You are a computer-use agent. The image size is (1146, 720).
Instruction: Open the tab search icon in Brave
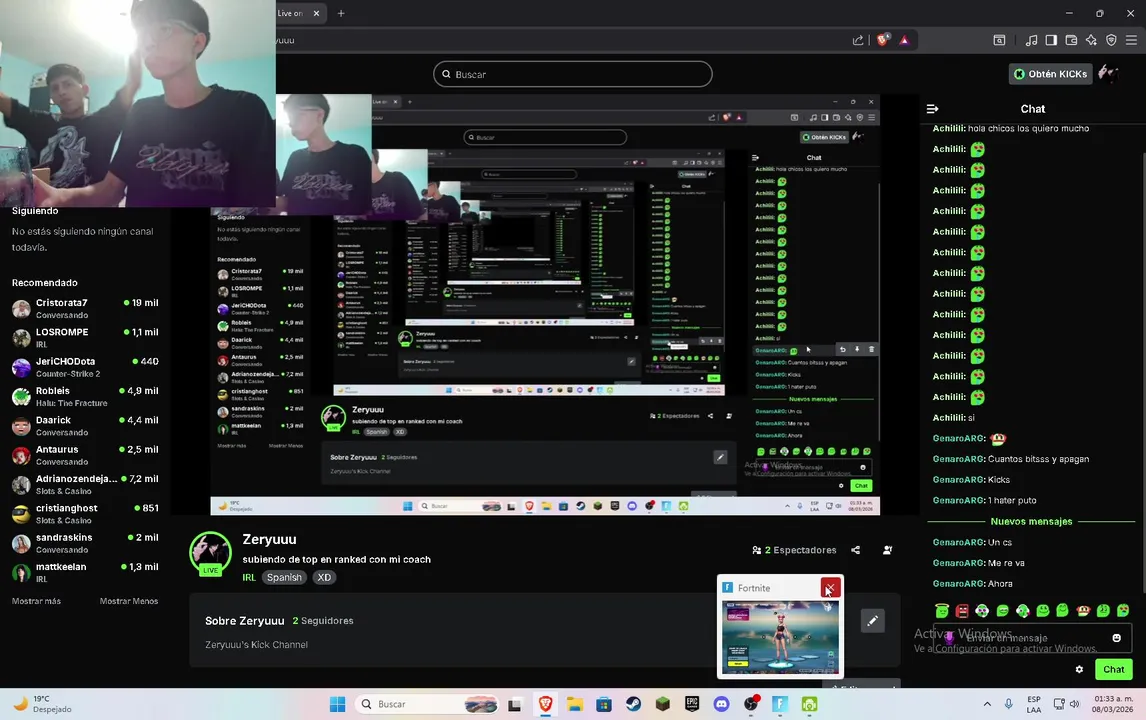click(999, 40)
